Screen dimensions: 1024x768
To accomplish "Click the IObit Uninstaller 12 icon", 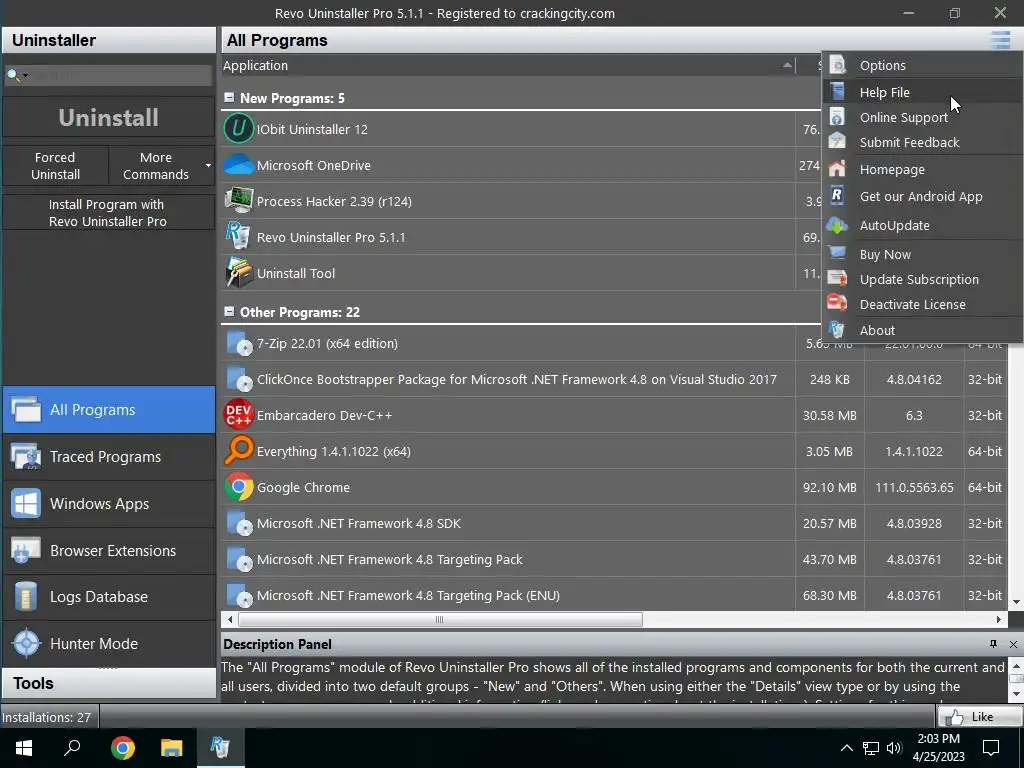I will 238,129.
